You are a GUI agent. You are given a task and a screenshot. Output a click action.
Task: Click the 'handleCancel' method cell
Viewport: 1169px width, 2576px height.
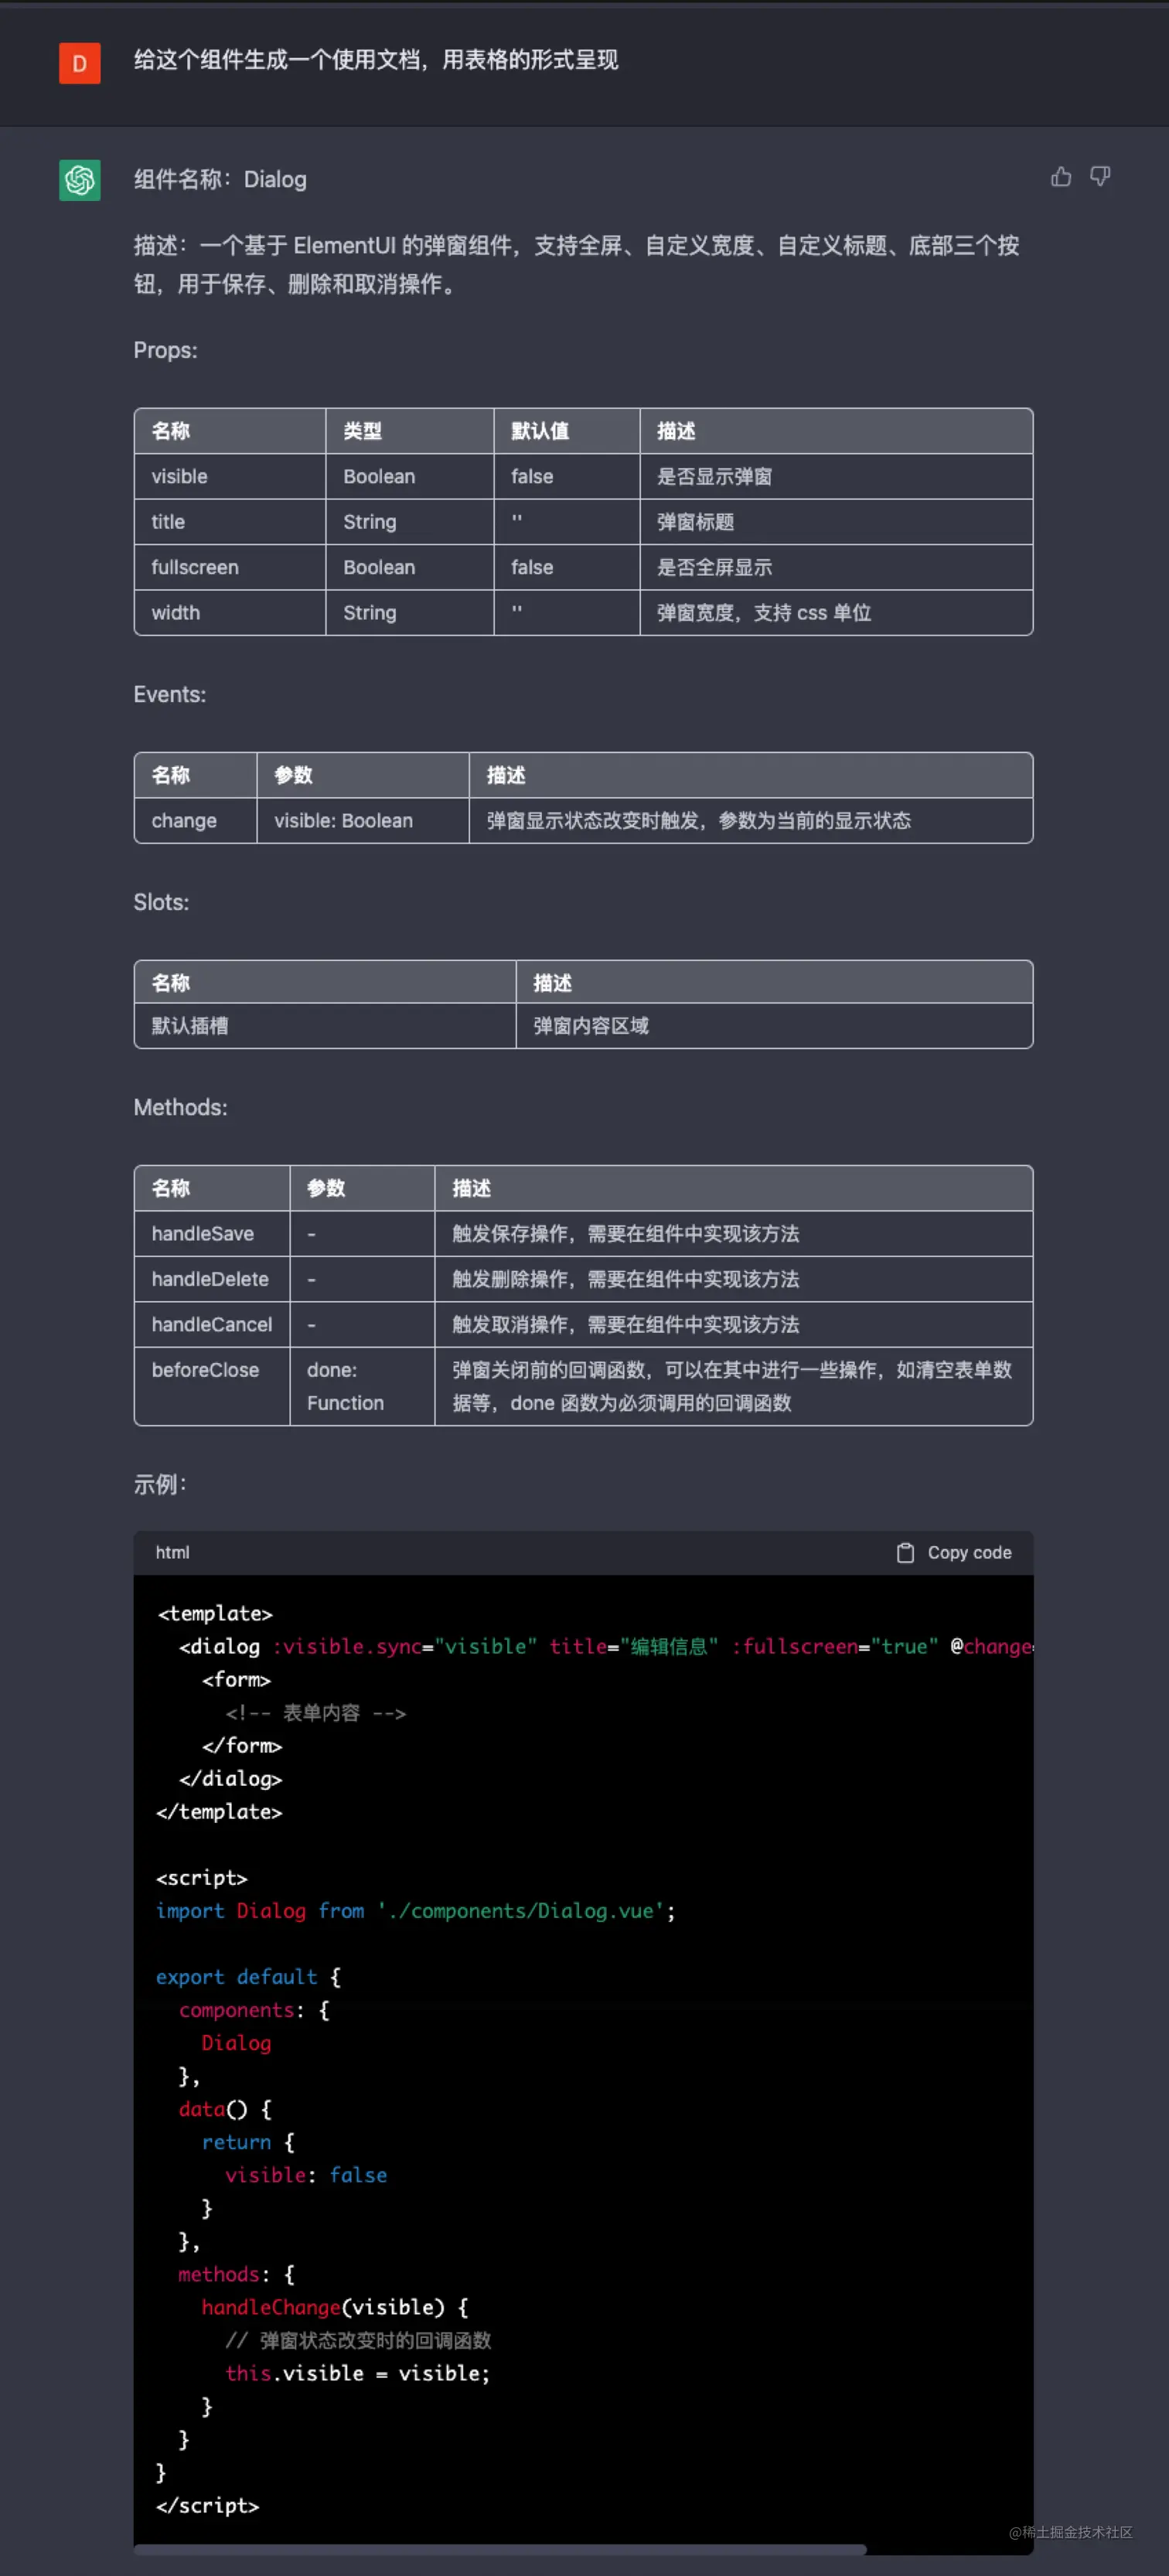pos(212,1324)
